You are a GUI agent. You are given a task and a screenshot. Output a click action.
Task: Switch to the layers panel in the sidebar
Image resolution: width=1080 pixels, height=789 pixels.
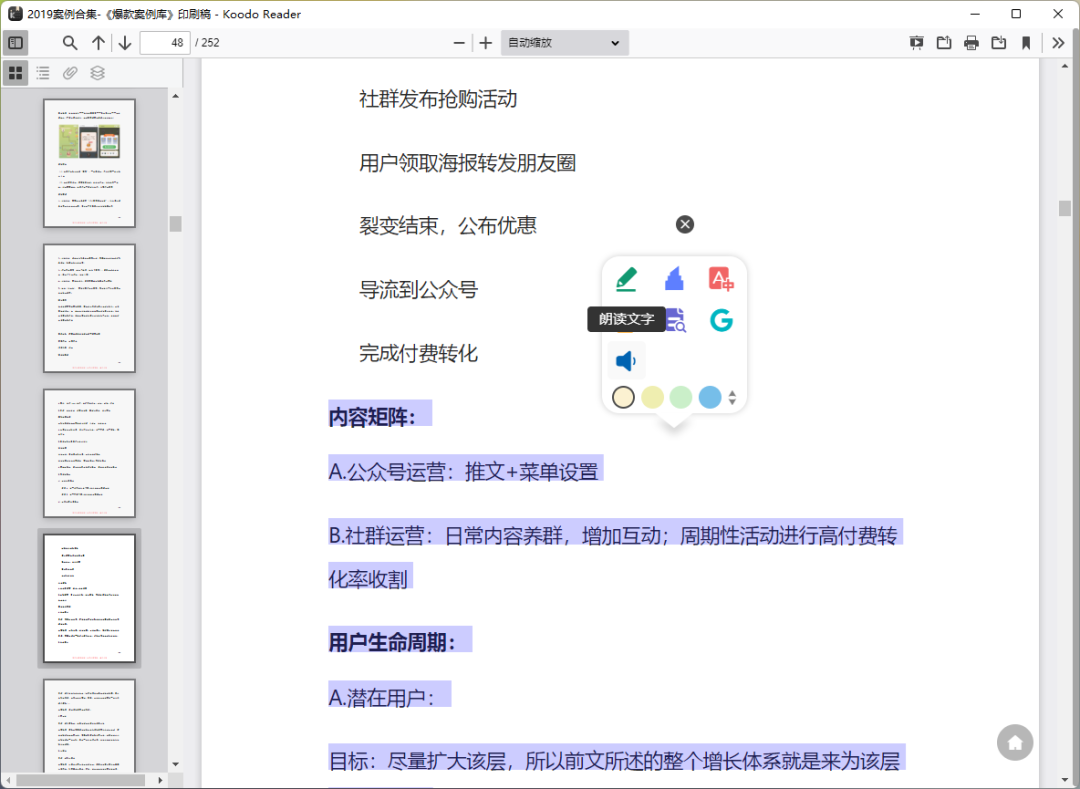click(97, 72)
